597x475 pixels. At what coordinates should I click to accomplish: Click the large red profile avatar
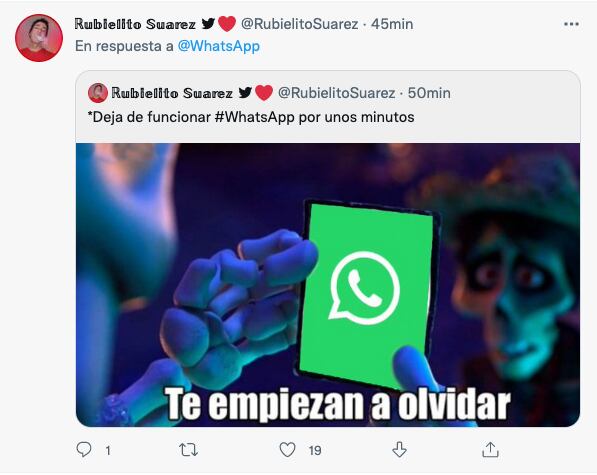point(39,38)
